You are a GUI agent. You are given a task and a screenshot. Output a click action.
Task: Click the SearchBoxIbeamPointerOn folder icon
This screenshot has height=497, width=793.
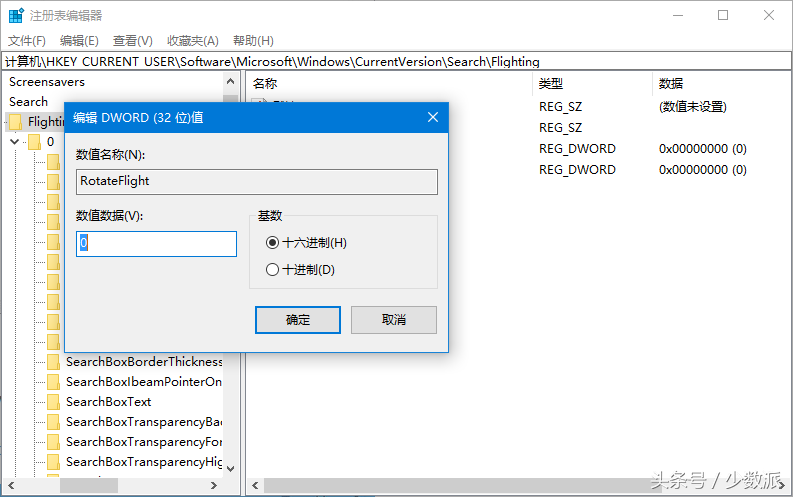click(54, 381)
